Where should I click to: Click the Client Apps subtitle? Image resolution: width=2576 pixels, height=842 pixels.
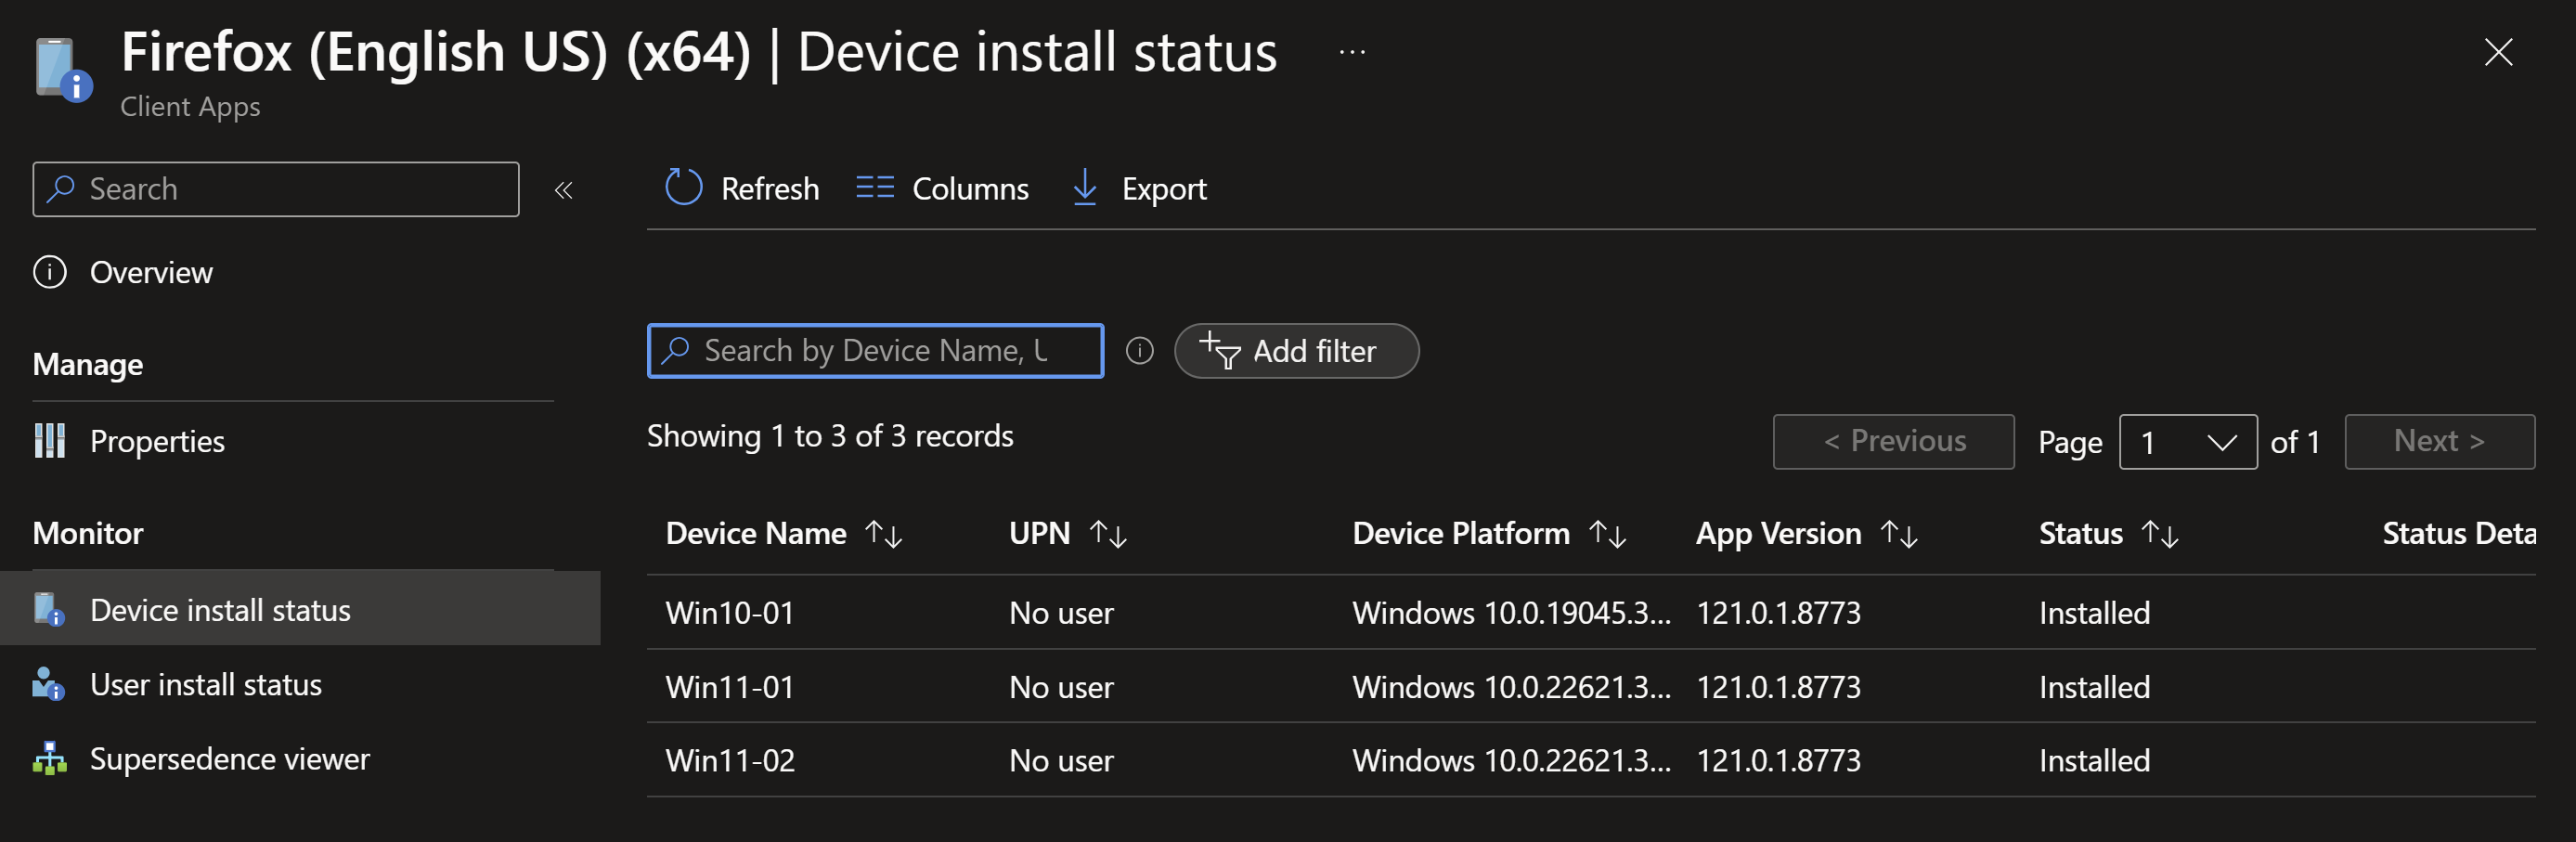tap(190, 106)
